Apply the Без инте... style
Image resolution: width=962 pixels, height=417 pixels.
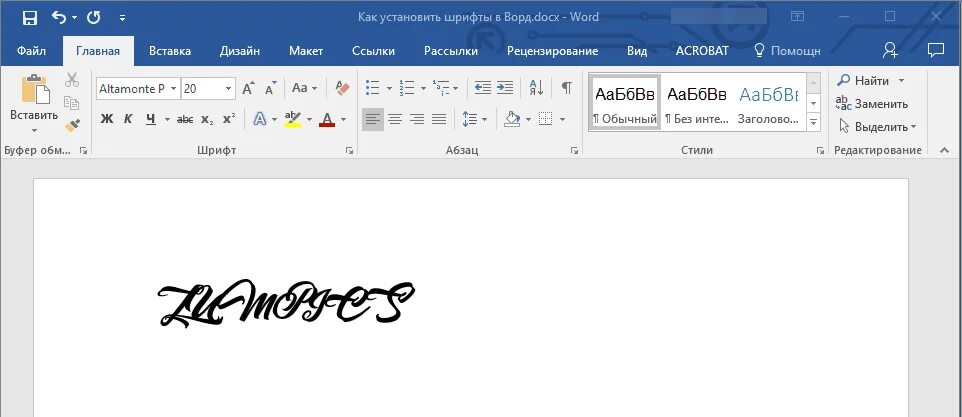click(697, 102)
